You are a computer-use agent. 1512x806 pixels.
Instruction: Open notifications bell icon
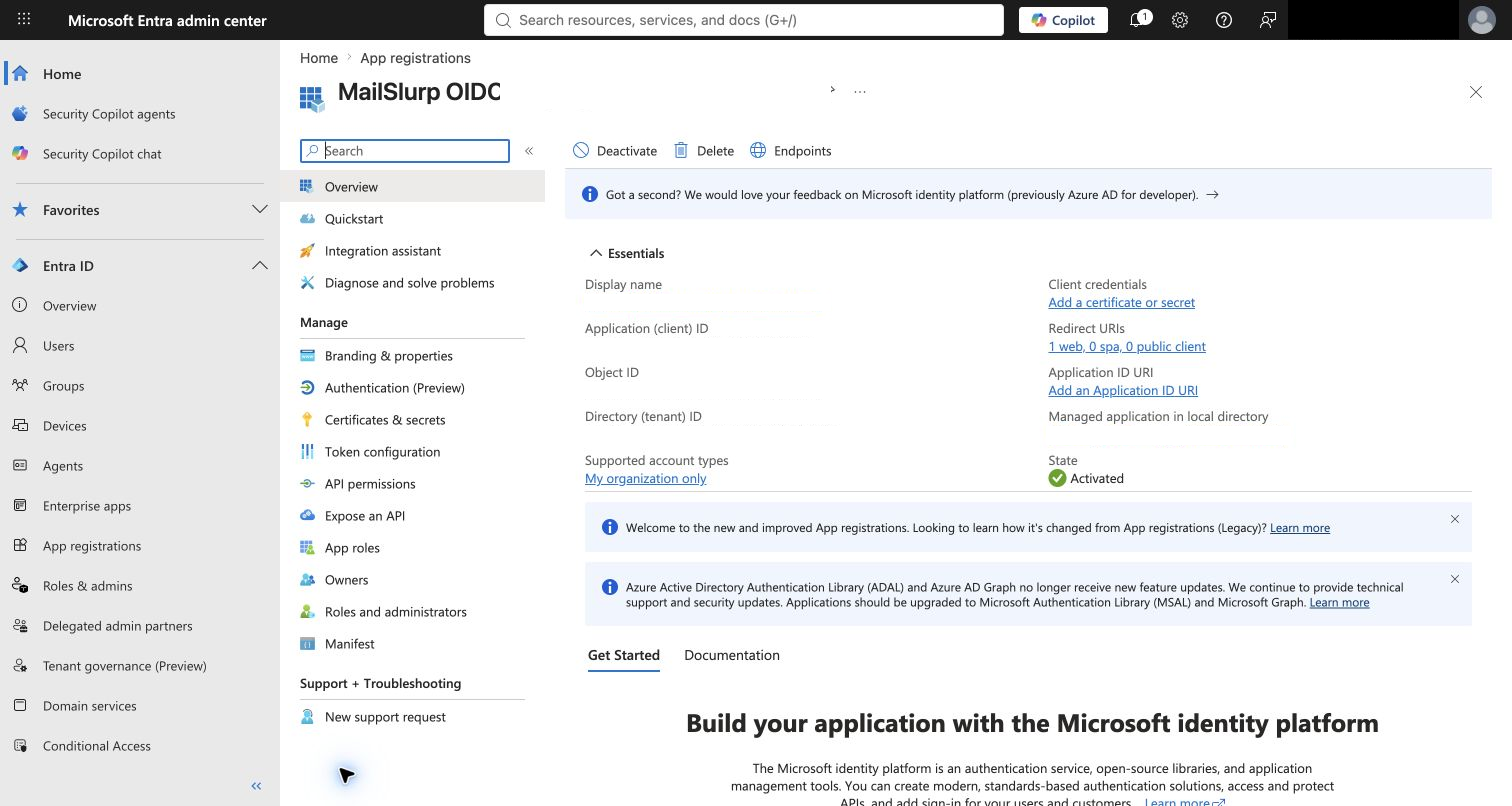click(x=1137, y=20)
